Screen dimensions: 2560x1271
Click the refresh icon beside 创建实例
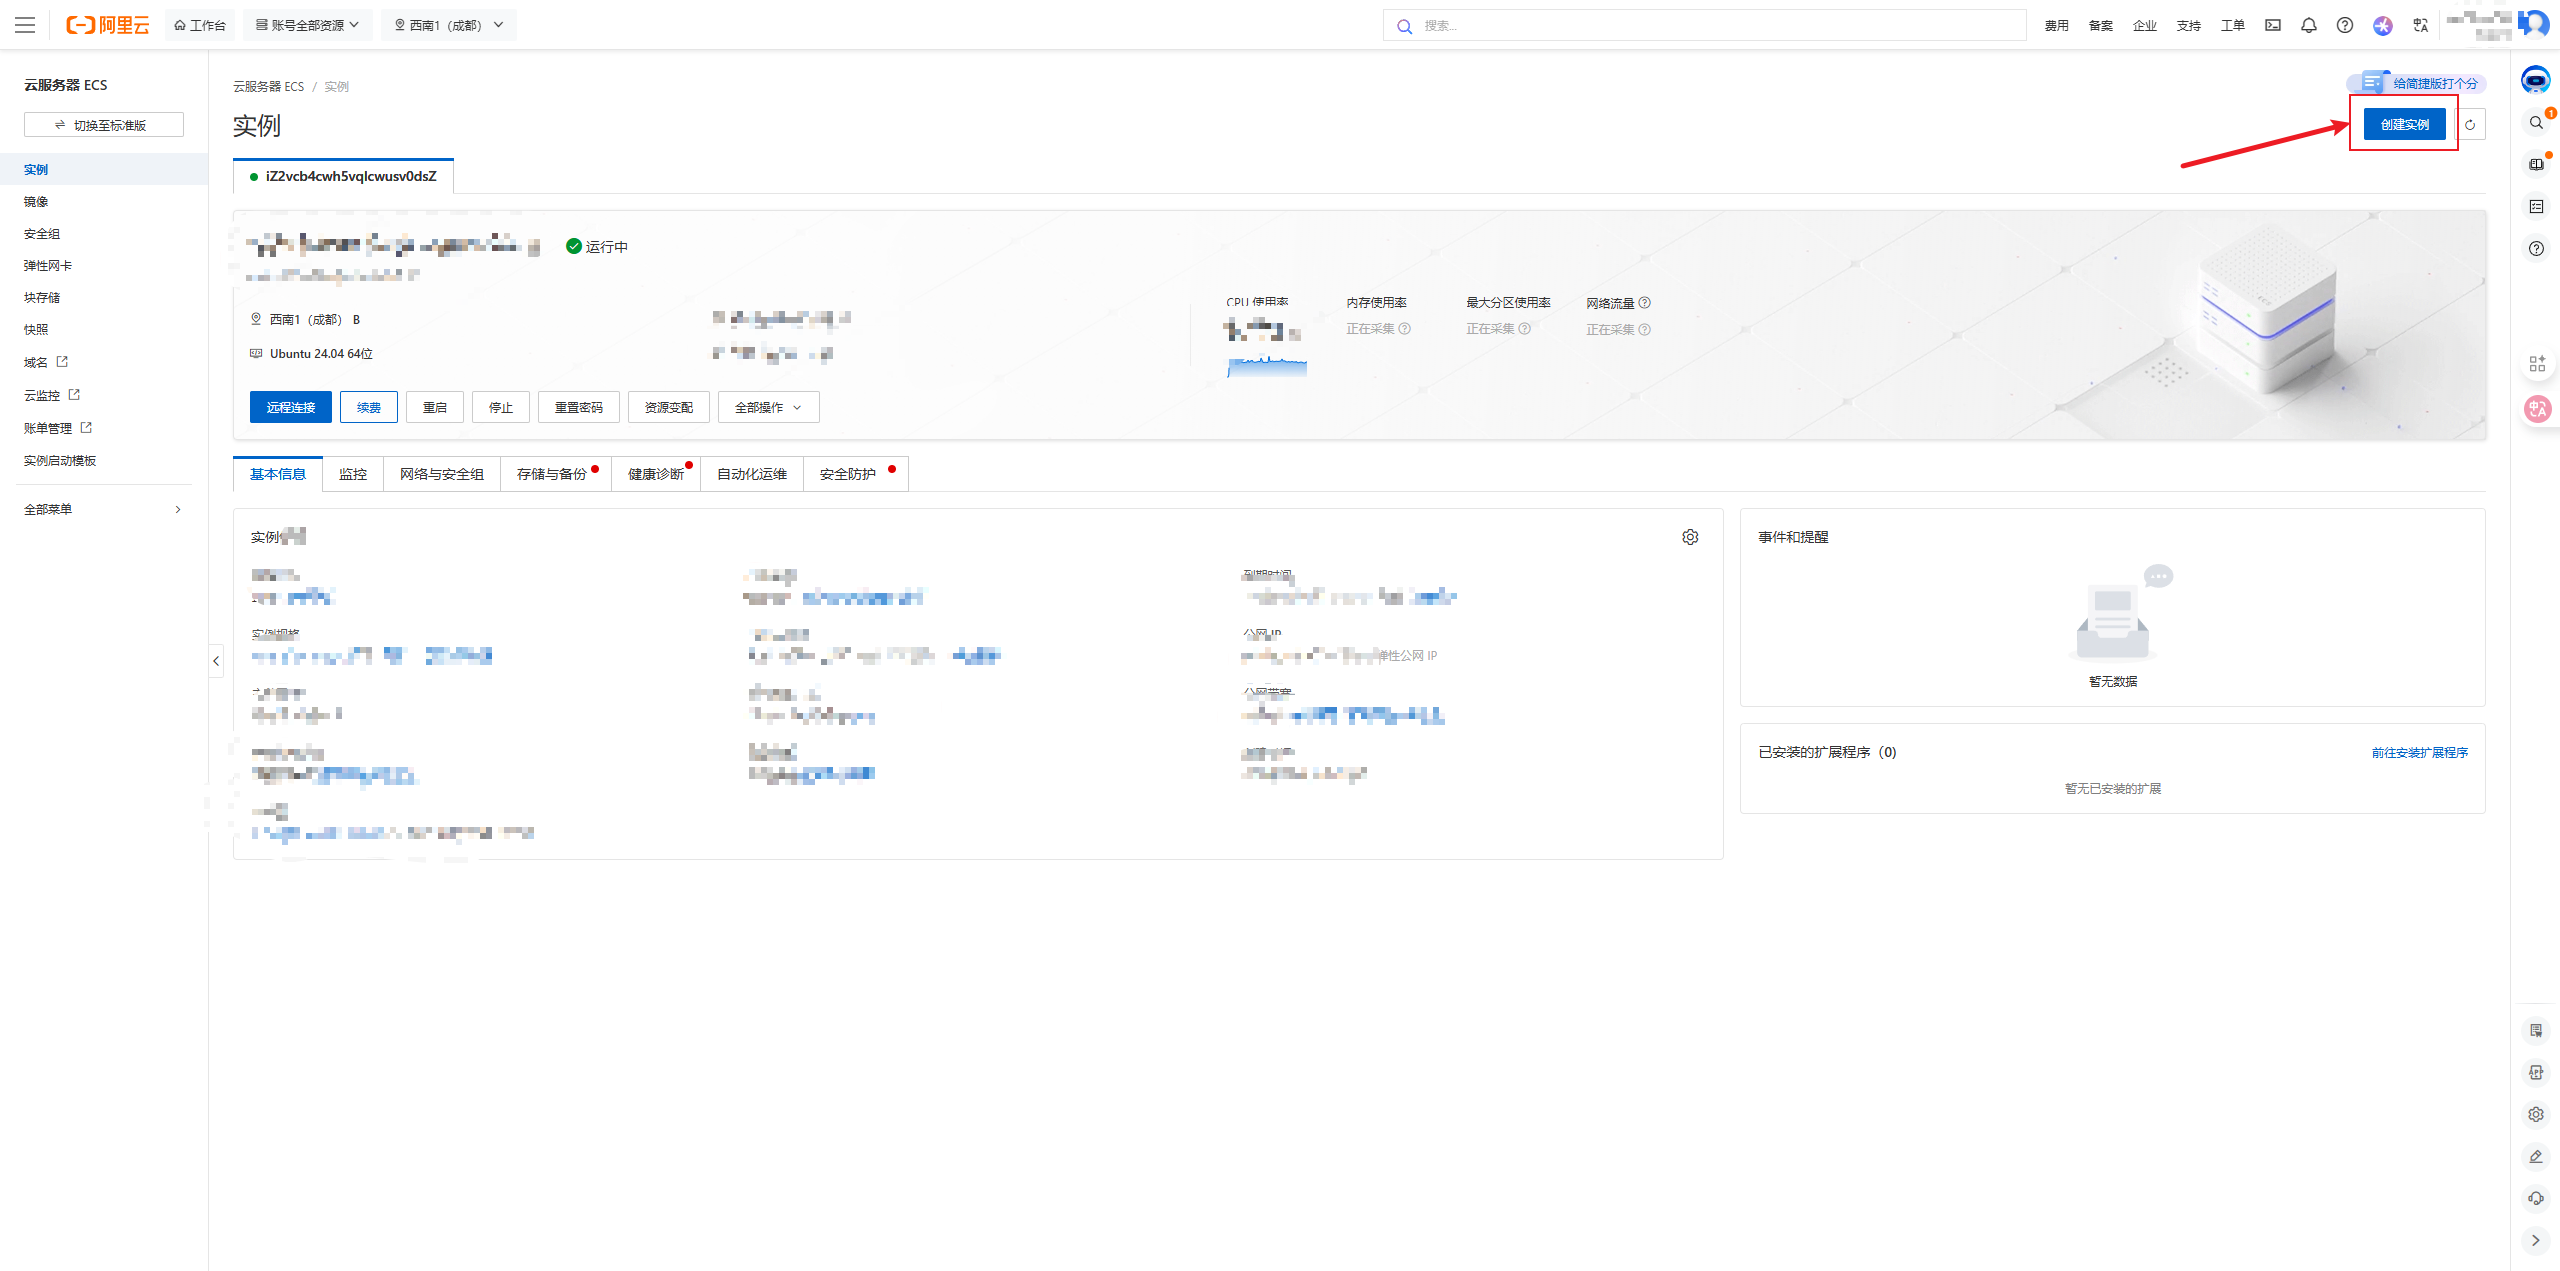click(x=2470, y=125)
